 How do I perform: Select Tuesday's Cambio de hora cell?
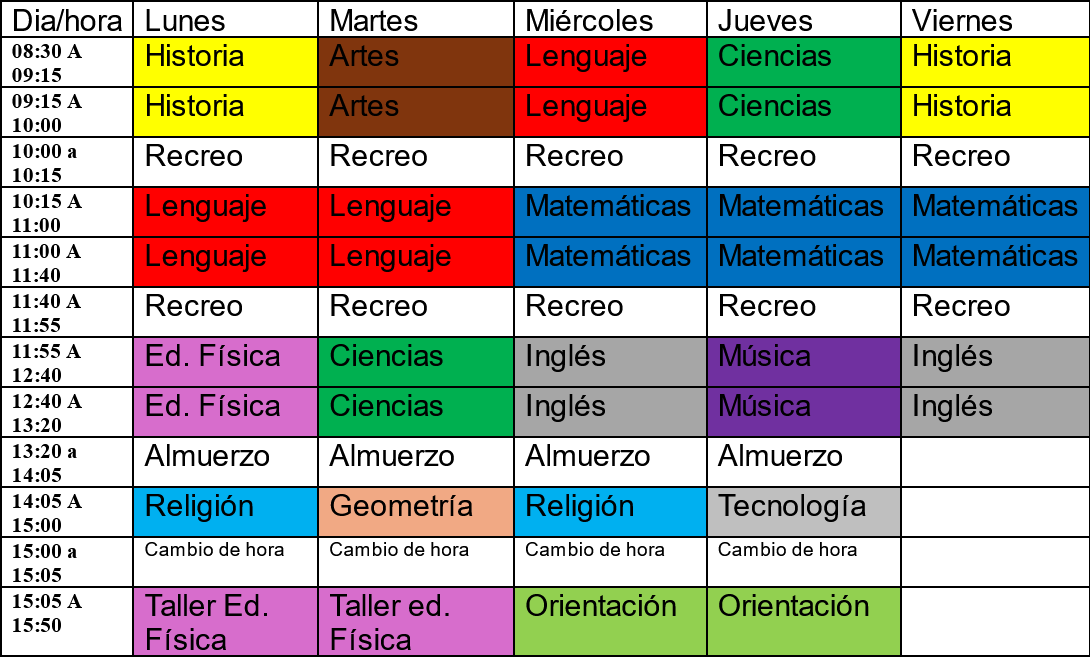416,562
